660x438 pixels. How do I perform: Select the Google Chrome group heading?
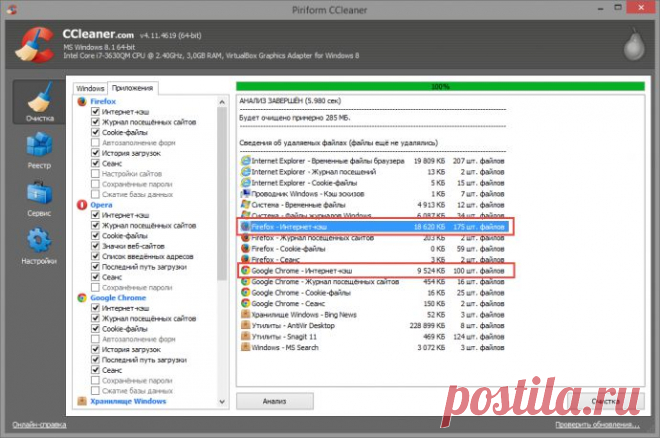click(x=118, y=298)
